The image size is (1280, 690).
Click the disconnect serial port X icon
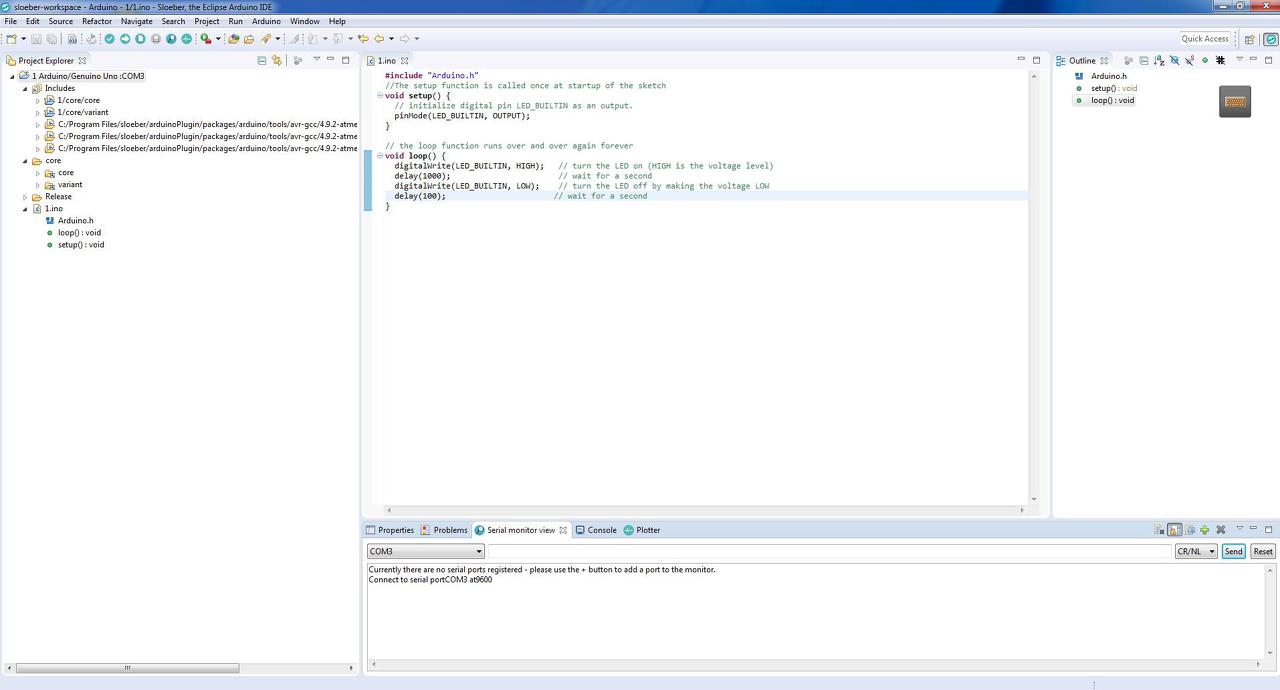(x=1221, y=530)
